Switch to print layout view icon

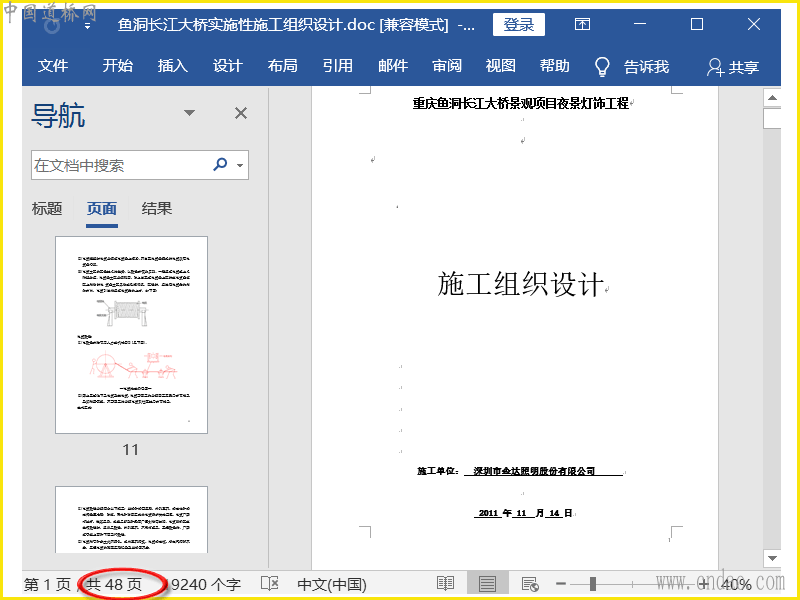pyautogui.click(x=487, y=584)
